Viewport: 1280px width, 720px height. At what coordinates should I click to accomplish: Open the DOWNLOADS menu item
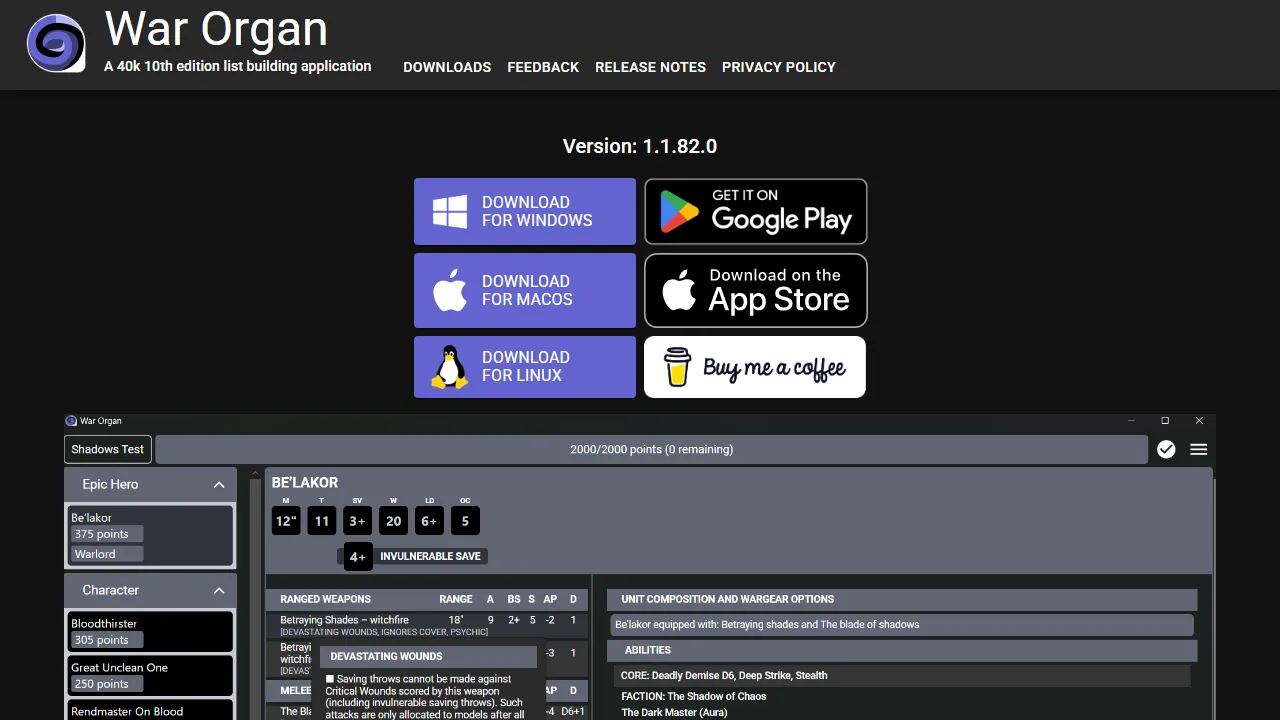447,67
